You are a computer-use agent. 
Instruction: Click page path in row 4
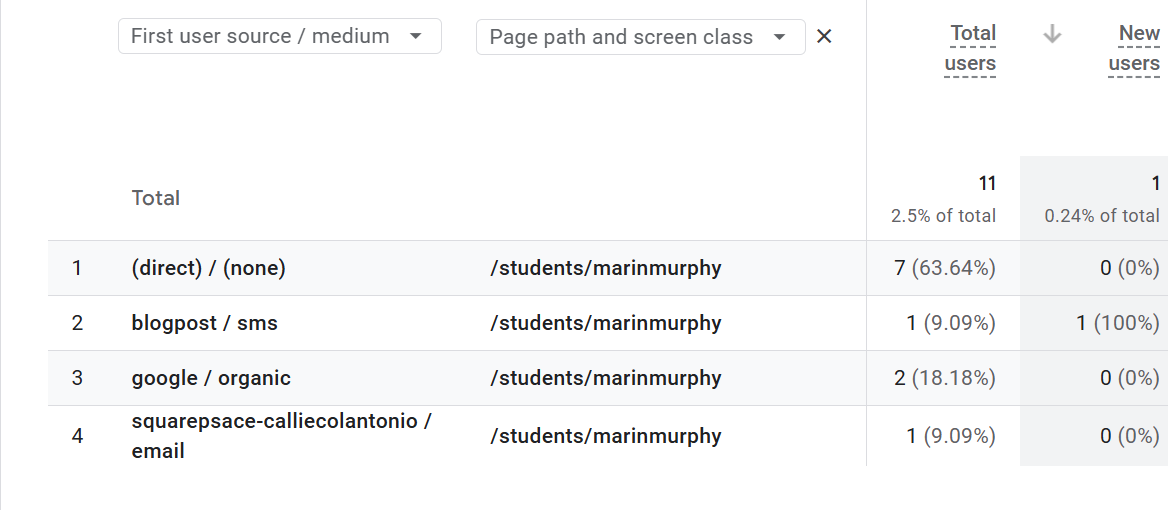pos(605,436)
